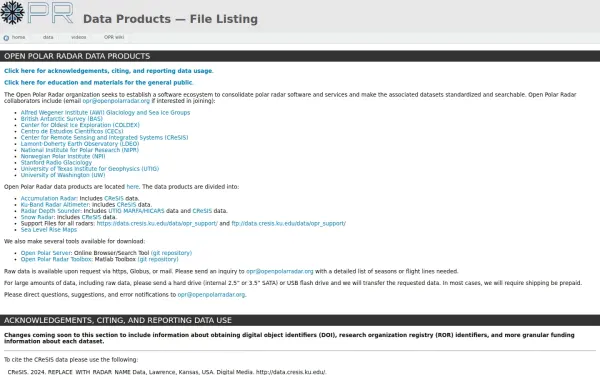Open British Antarctic Survey (BAS) link
600x375 pixels.
(62, 119)
